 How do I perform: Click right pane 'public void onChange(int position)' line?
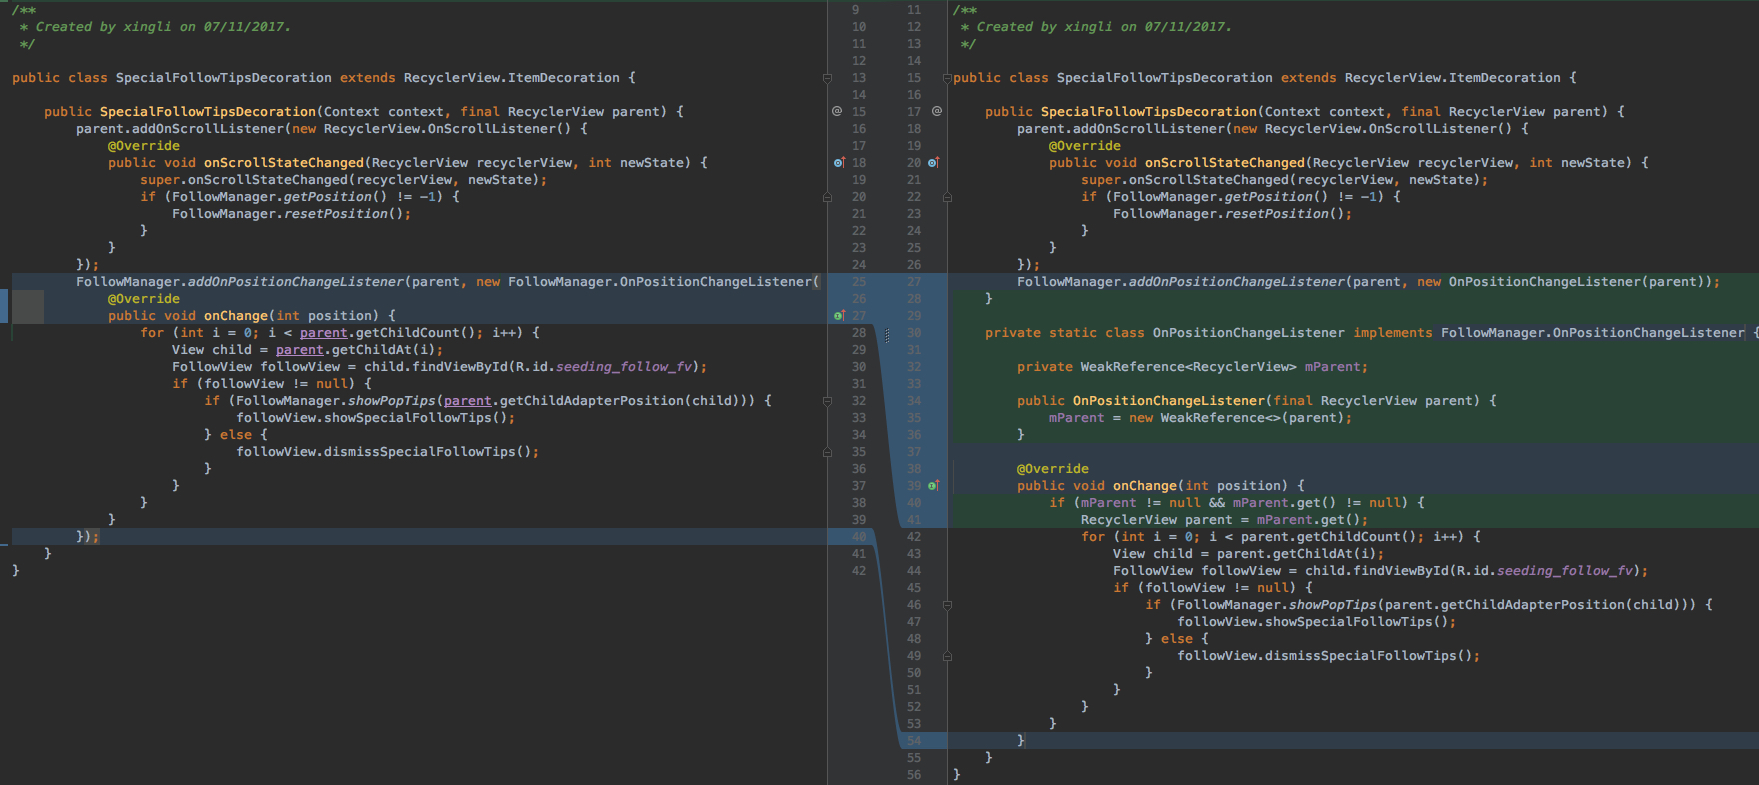point(1161,485)
